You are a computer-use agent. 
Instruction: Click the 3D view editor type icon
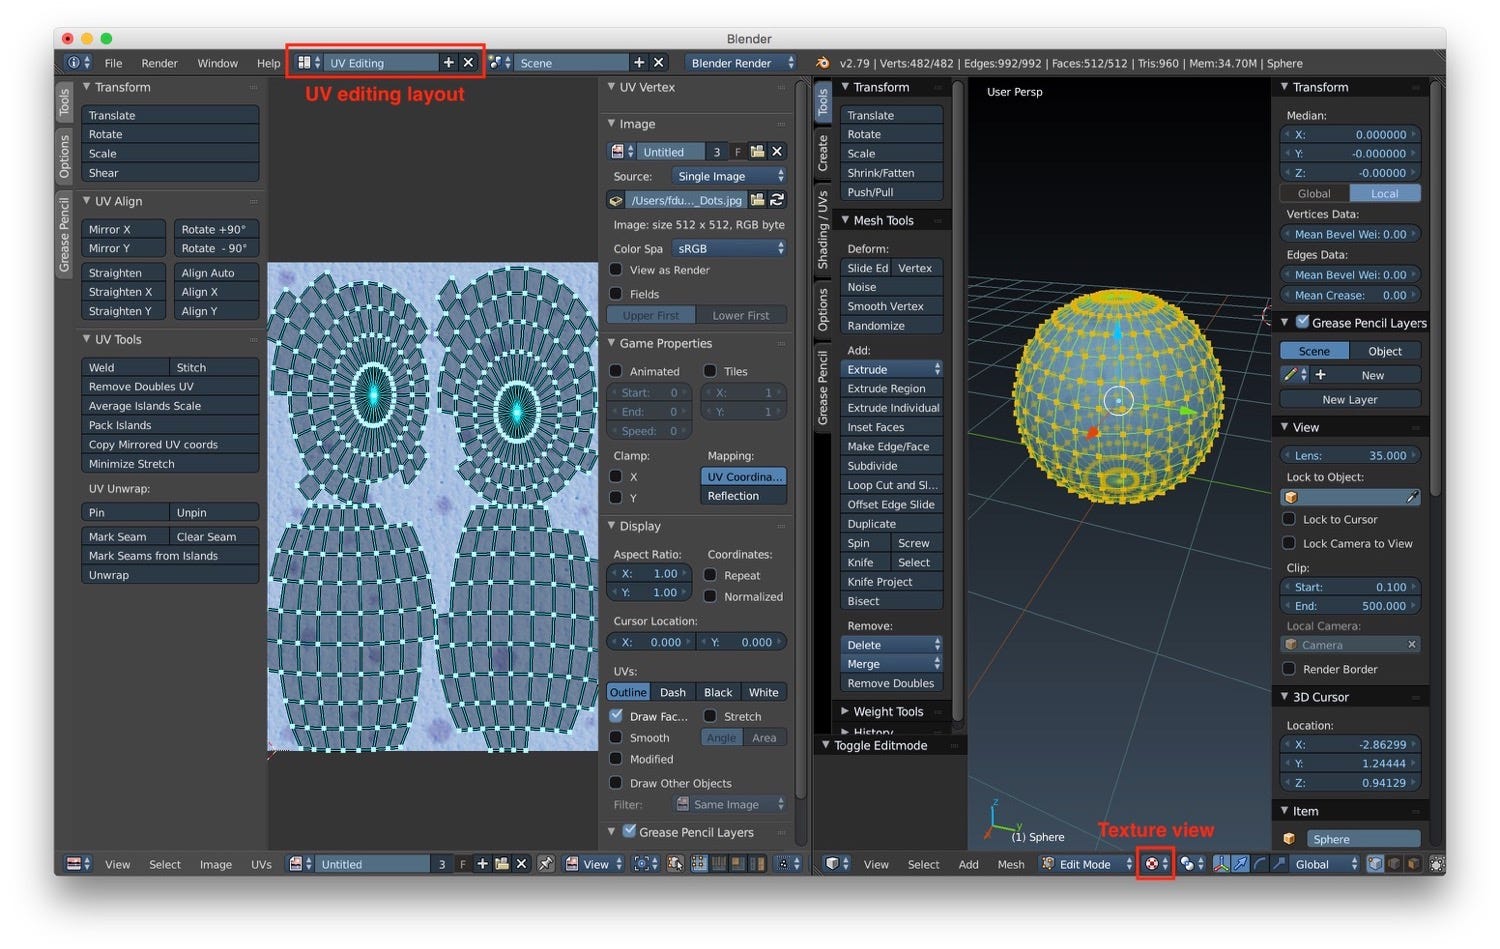point(836,864)
